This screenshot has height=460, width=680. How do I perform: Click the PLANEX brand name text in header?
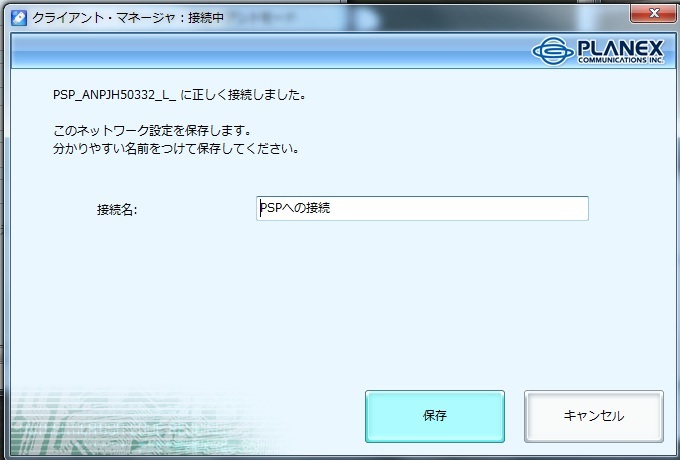621,48
